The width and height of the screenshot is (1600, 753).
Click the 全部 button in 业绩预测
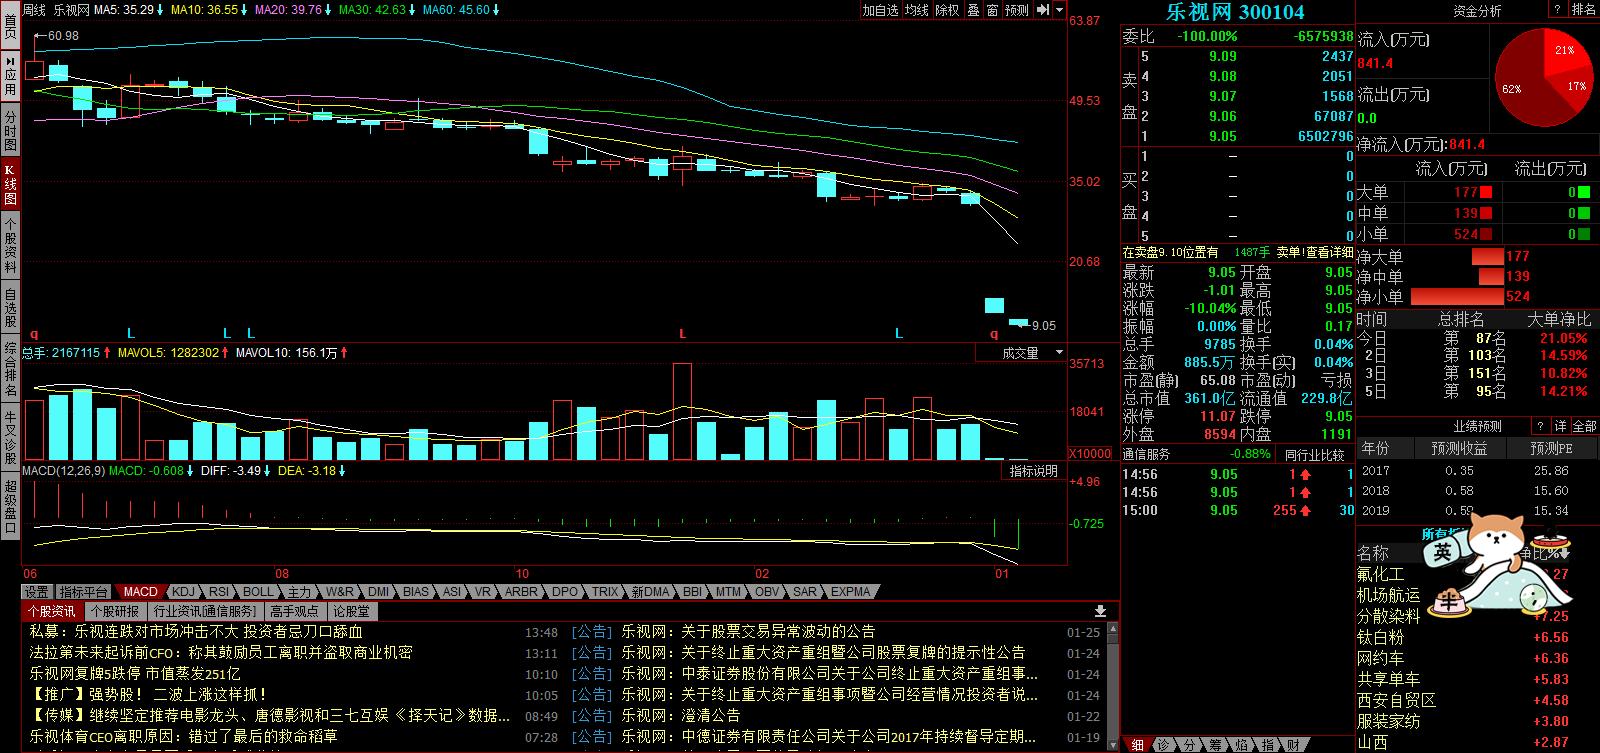tap(1584, 426)
